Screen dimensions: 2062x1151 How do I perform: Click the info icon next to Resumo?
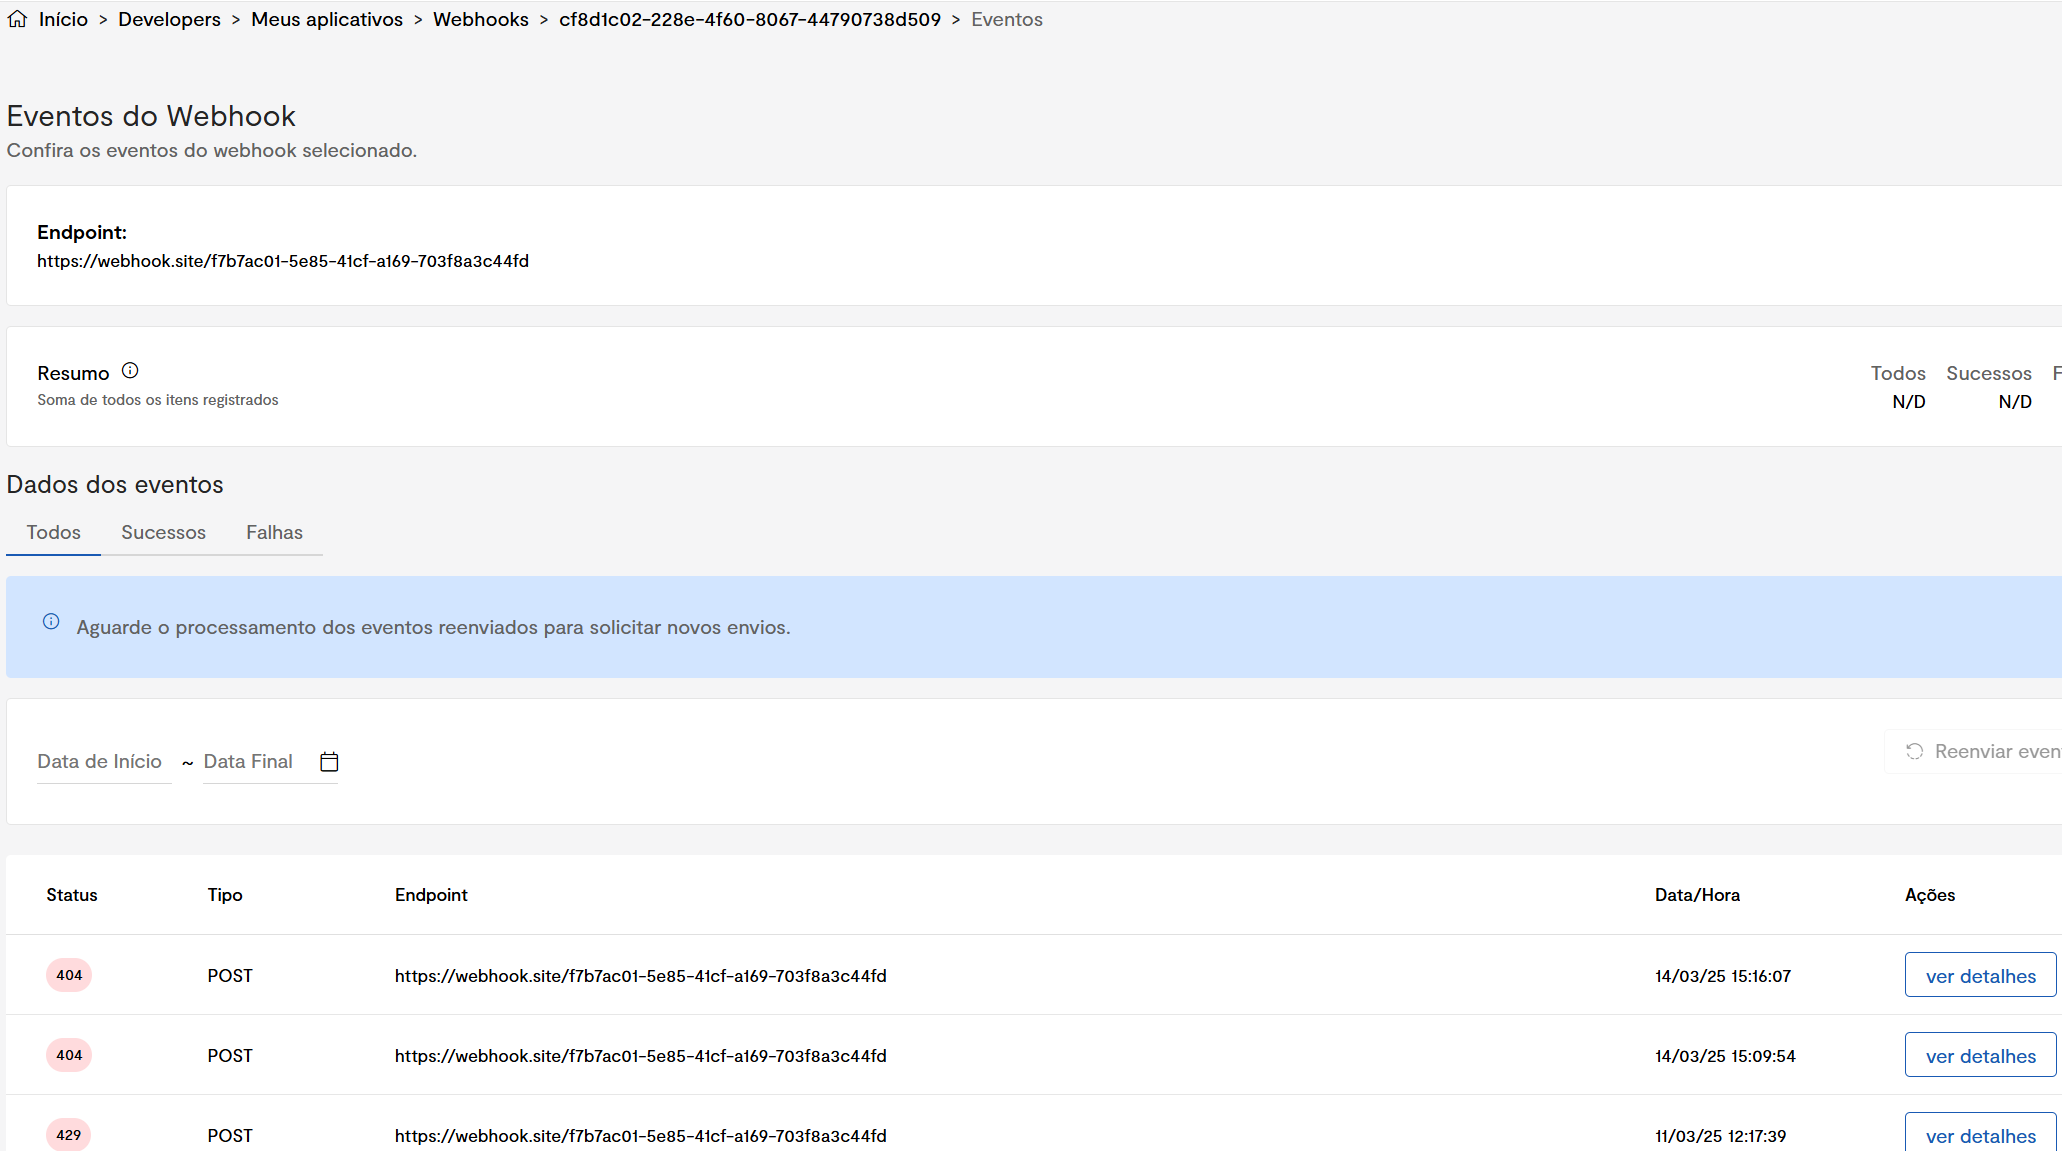(130, 371)
